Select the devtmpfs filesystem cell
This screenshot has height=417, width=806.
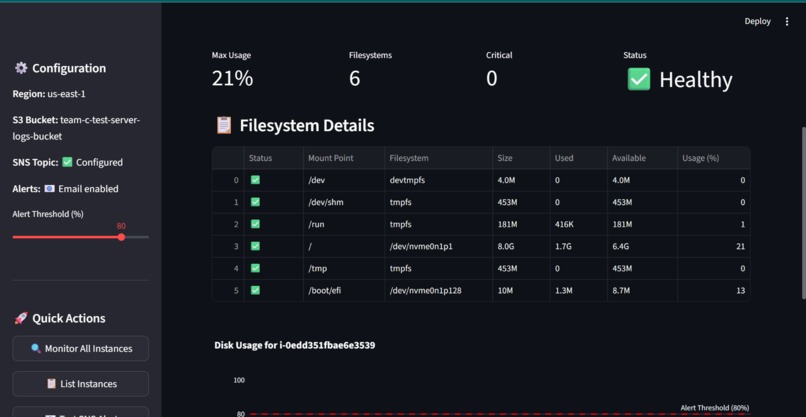click(x=438, y=180)
